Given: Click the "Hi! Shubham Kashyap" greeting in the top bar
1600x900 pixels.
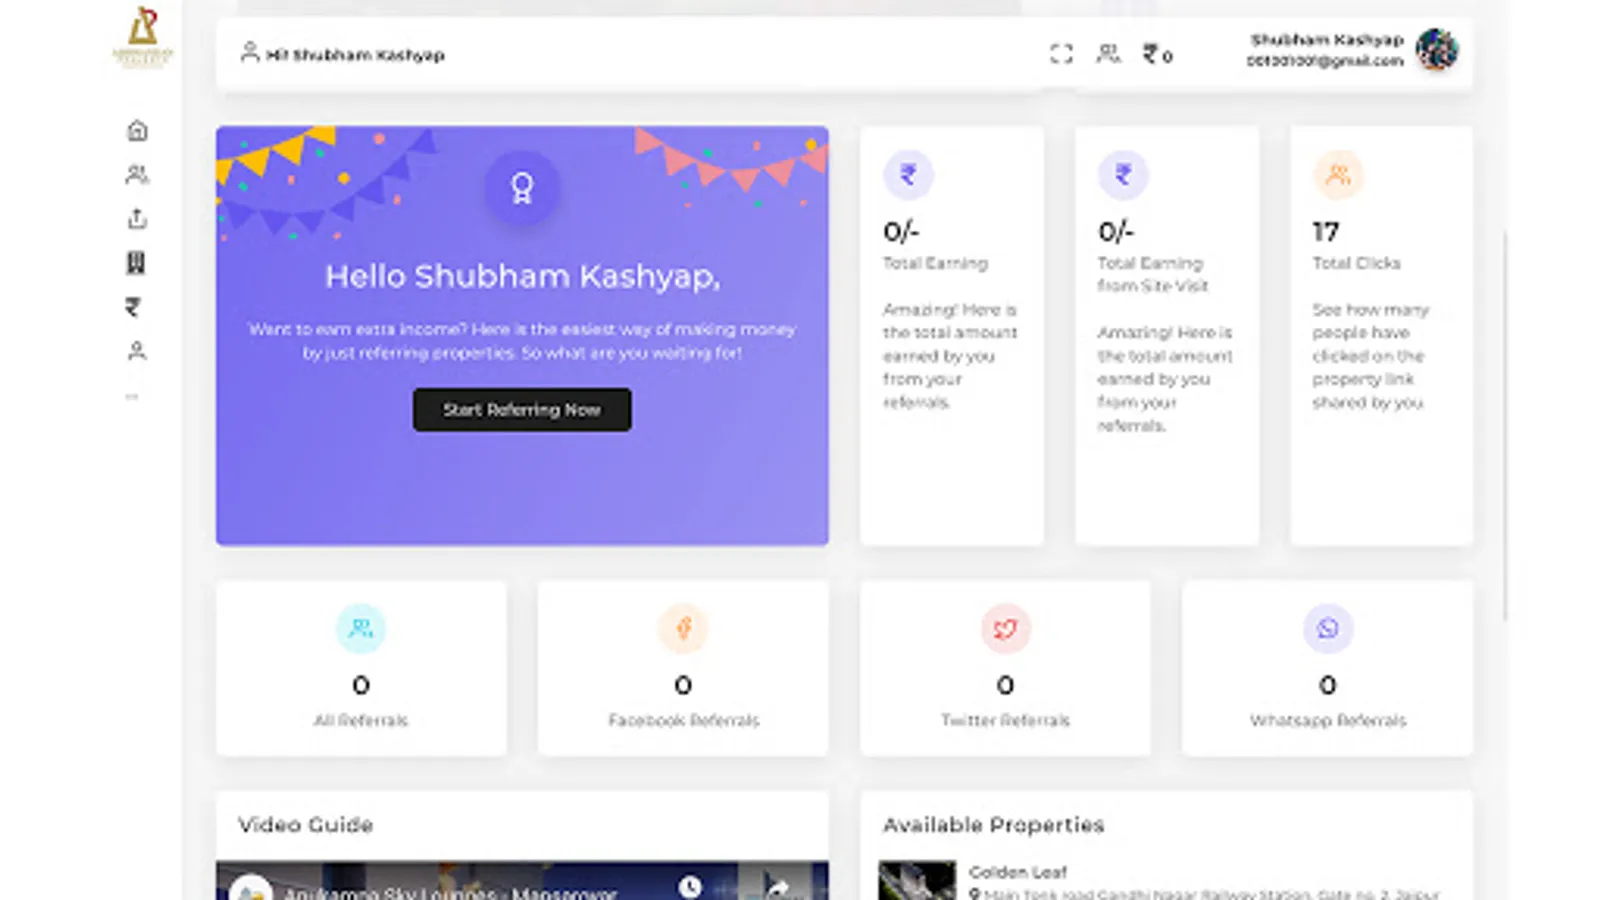Looking at the screenshot, I should [355, 55].
